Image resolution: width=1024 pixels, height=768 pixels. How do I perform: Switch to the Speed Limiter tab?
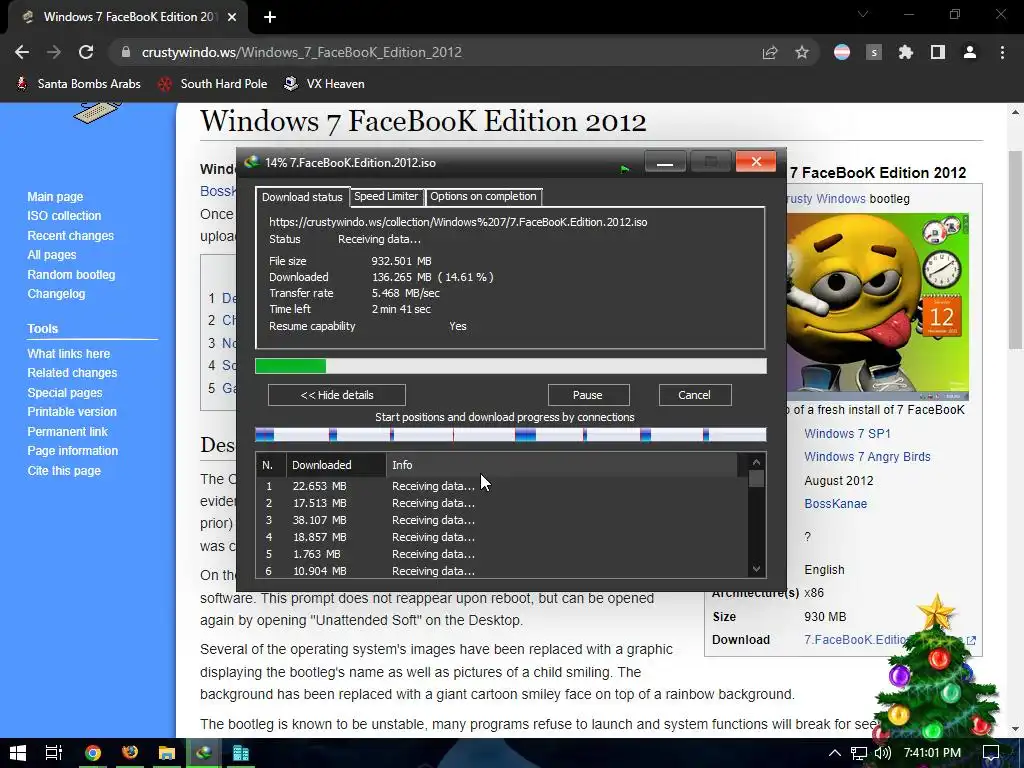386,197
